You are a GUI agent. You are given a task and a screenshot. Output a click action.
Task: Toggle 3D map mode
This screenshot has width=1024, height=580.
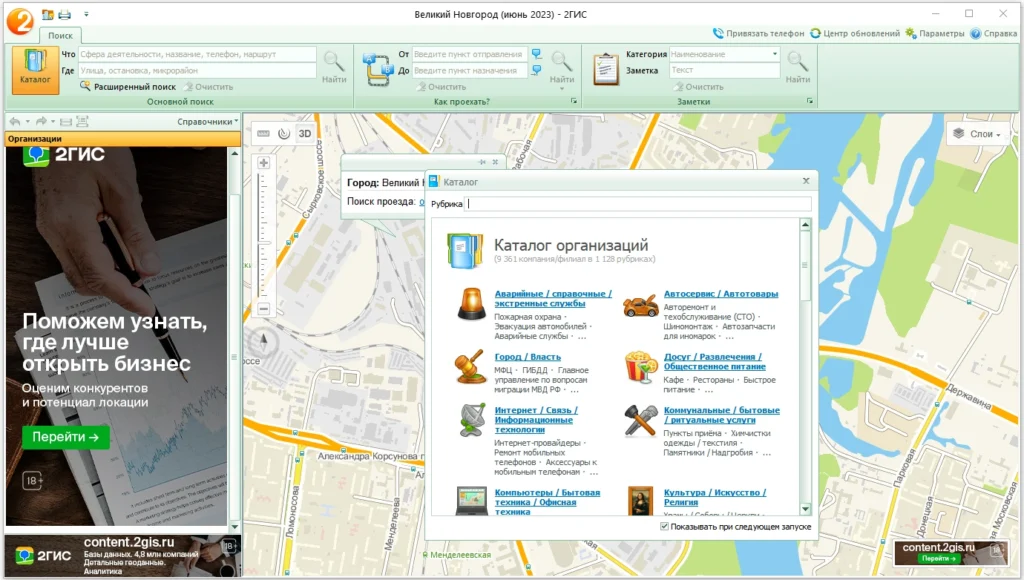[x=305, y=133]
